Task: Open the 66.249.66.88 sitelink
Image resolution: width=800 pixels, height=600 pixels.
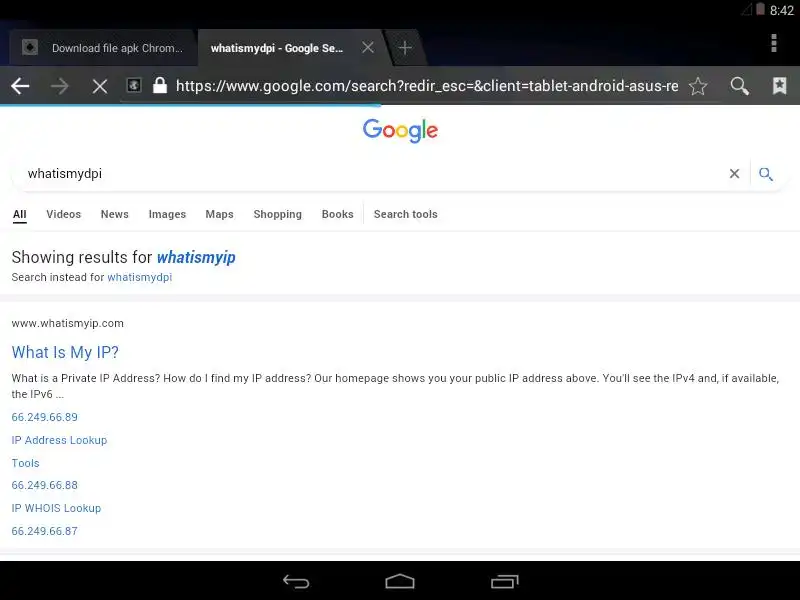Action: tap(44, 485)
